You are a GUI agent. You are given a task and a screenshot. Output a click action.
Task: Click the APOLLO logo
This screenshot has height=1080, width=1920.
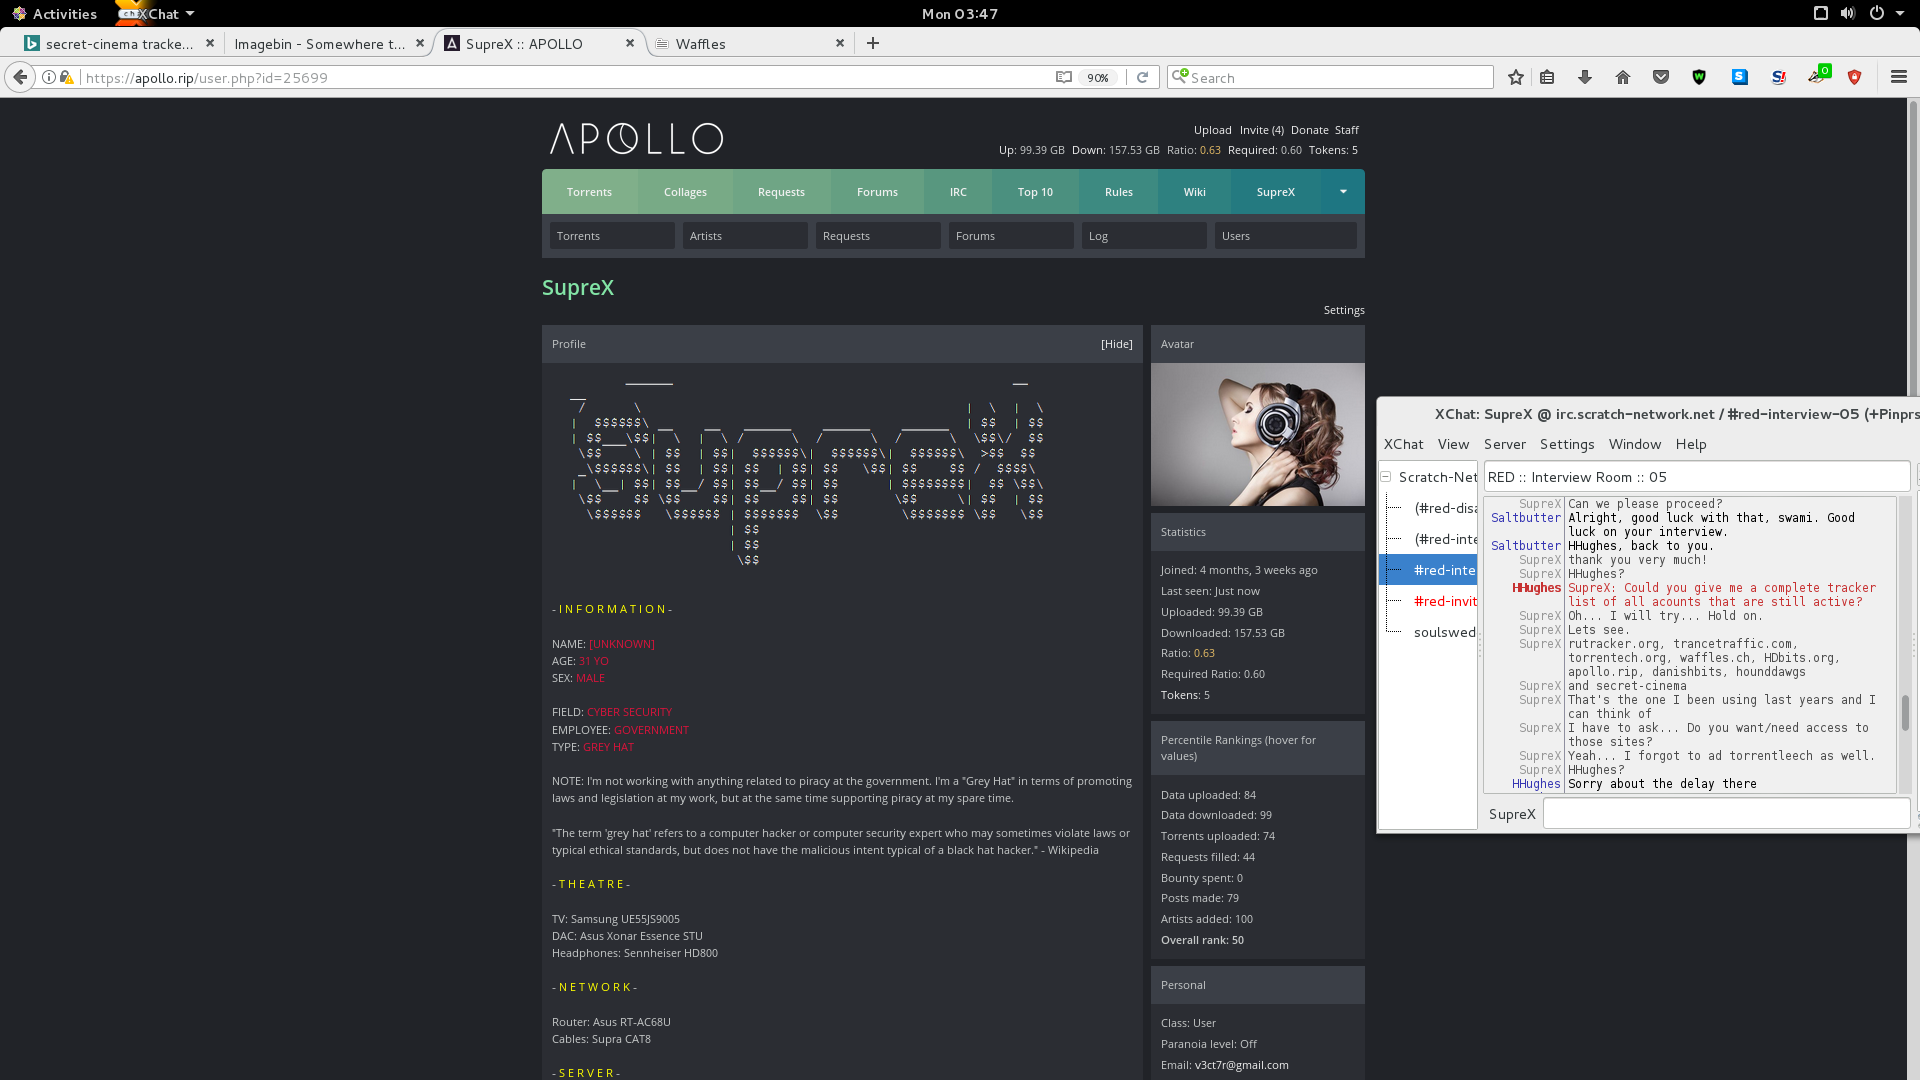click(637, 138)
